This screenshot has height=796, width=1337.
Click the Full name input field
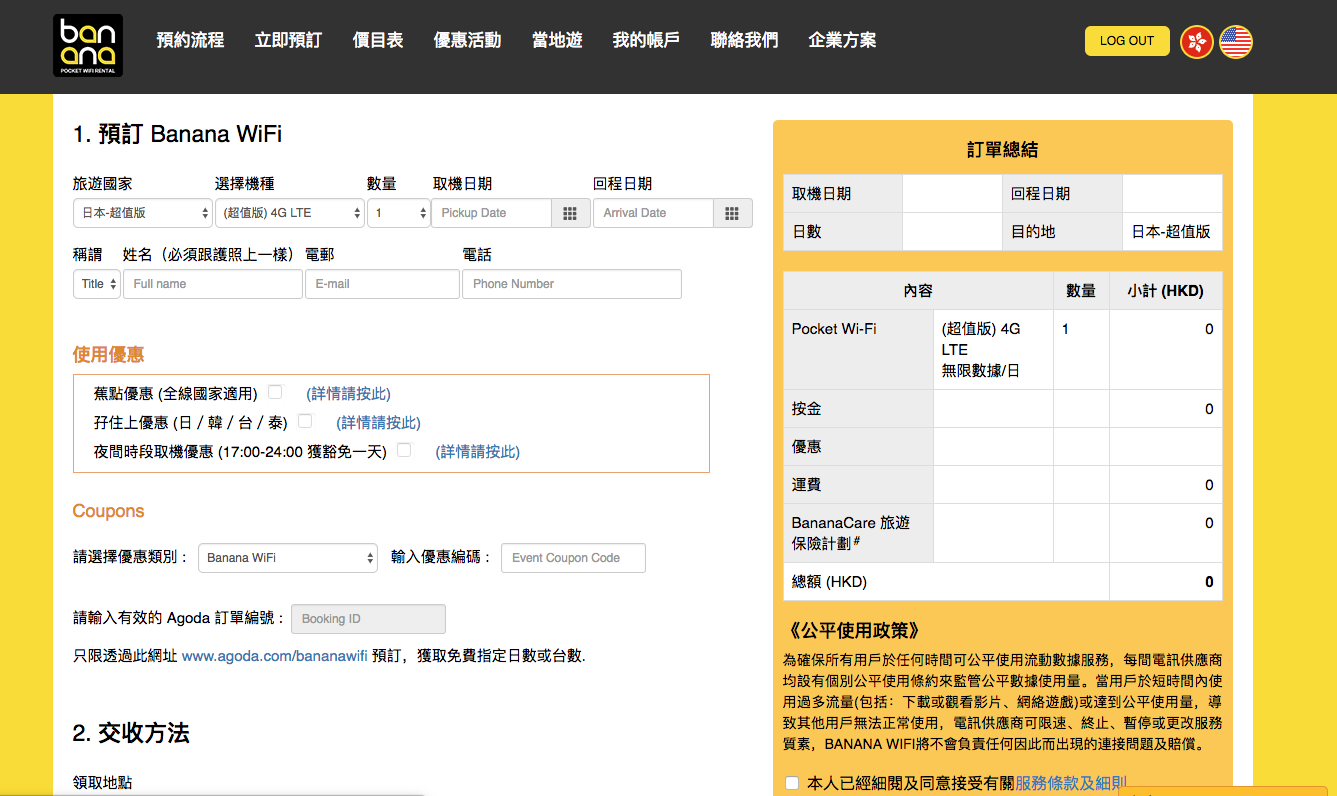point(213,284)
